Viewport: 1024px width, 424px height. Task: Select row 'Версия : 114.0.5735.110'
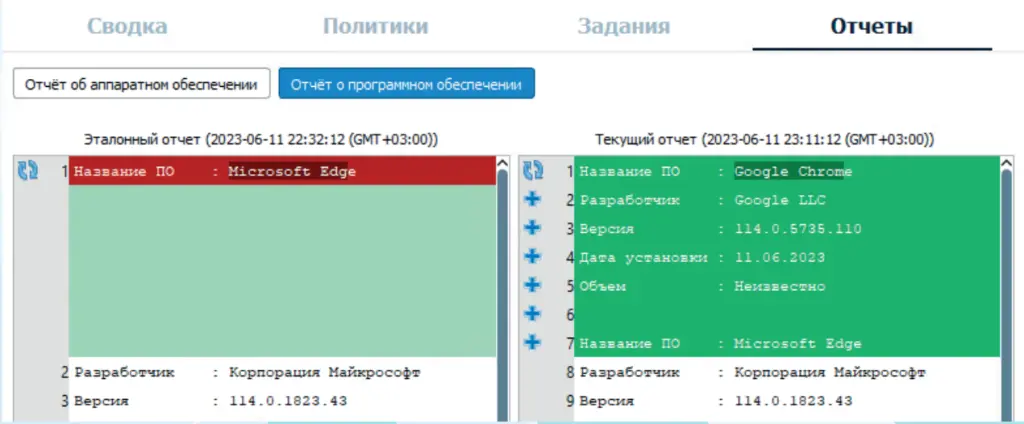point(787,229)
